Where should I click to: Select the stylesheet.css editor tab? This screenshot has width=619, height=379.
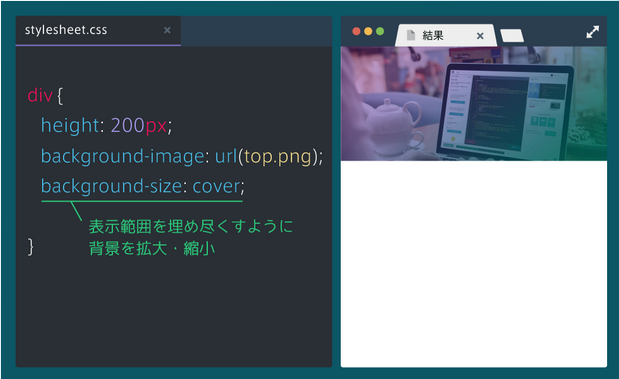pyautogui.click(x=98, y=30)
